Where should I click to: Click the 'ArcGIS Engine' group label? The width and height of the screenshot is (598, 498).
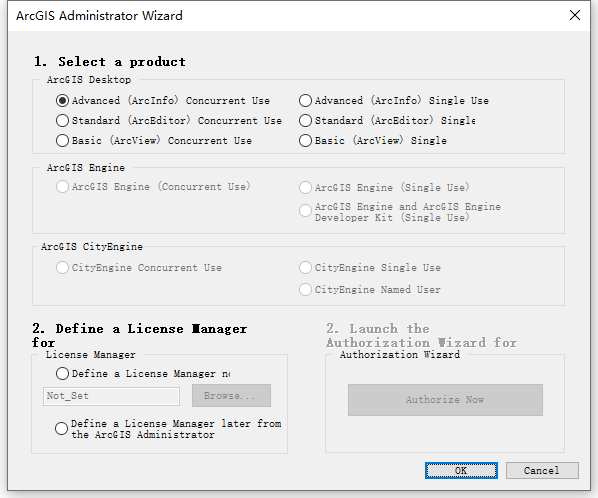point(86,167)
